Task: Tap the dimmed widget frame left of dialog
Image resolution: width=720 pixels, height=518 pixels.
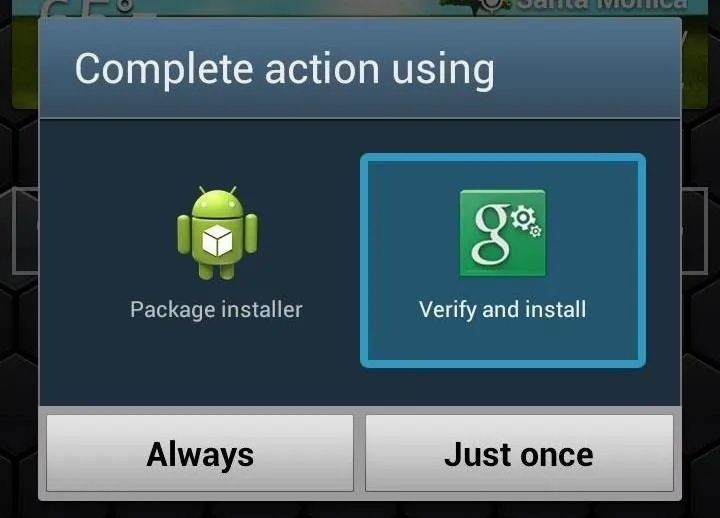Action: click(25, 231)
